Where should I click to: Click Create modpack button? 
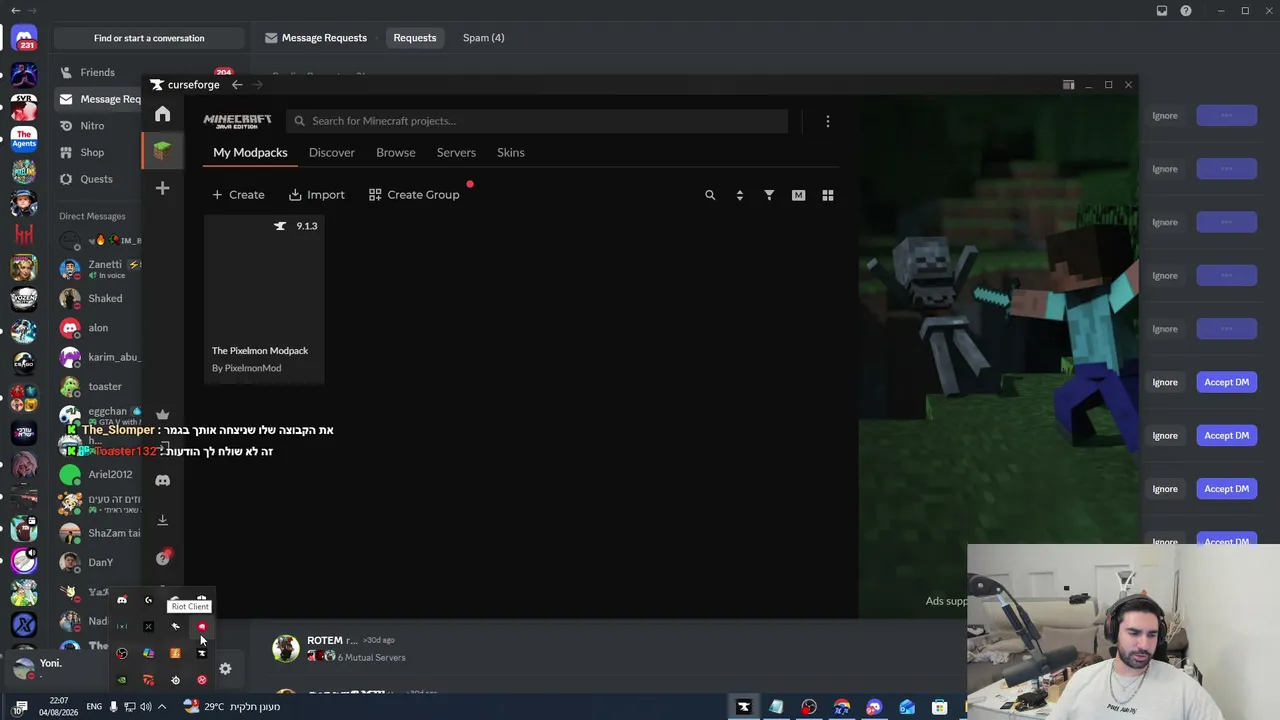click(x=238, y=195)
